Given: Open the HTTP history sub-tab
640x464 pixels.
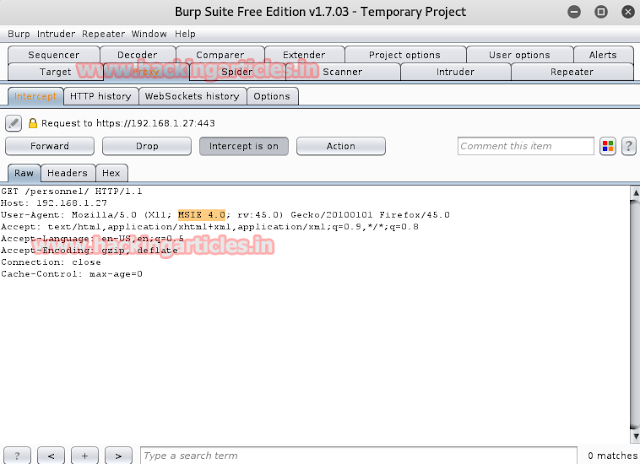Looking at the screenshot, I should point(101,96).
